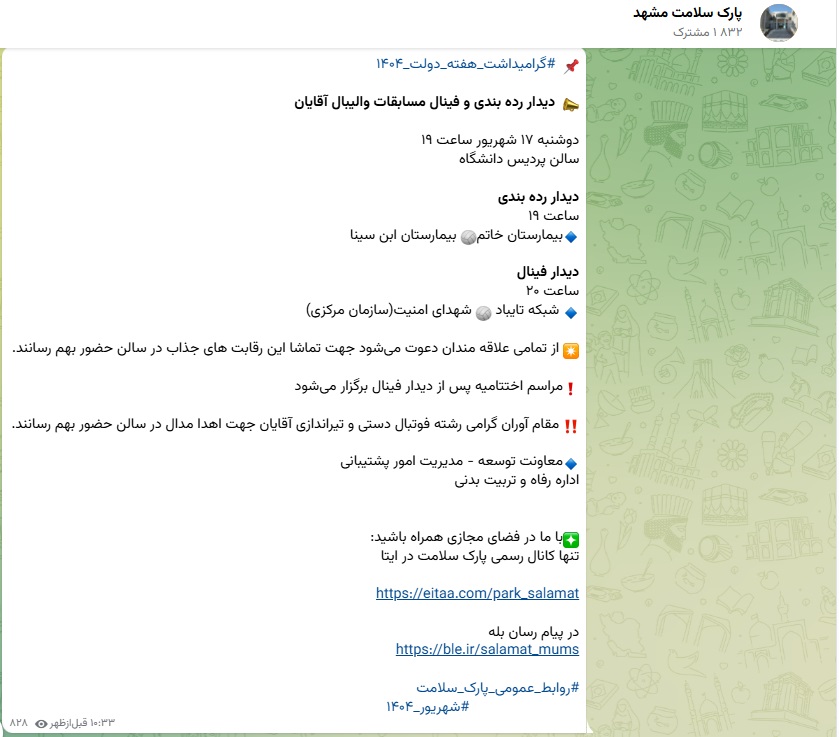Click the pushpin icon at post top
Viewport: 839px width, 737px height.
pyautogui.click(x=571, y=66)
